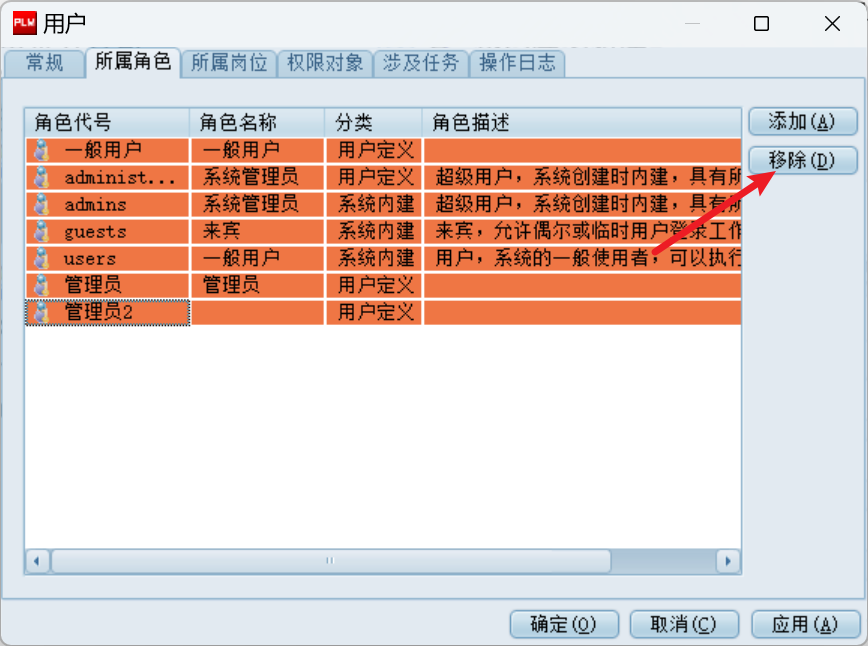
Task: Go to the 涉及任务 tab
Action: [421, 63]
